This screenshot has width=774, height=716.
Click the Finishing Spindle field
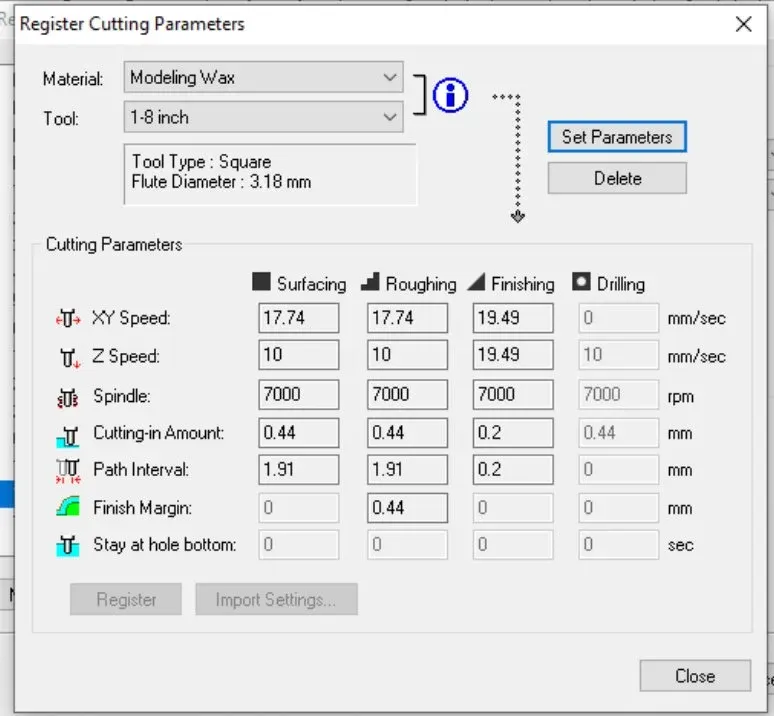click(513, 394)
